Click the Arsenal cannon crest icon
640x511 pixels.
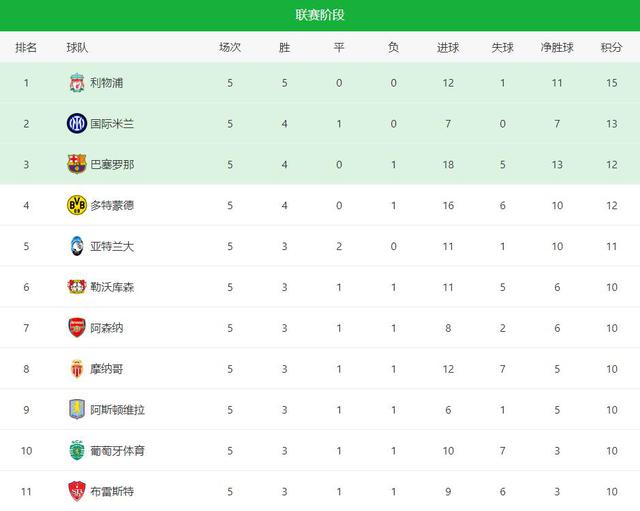[77, 328]
